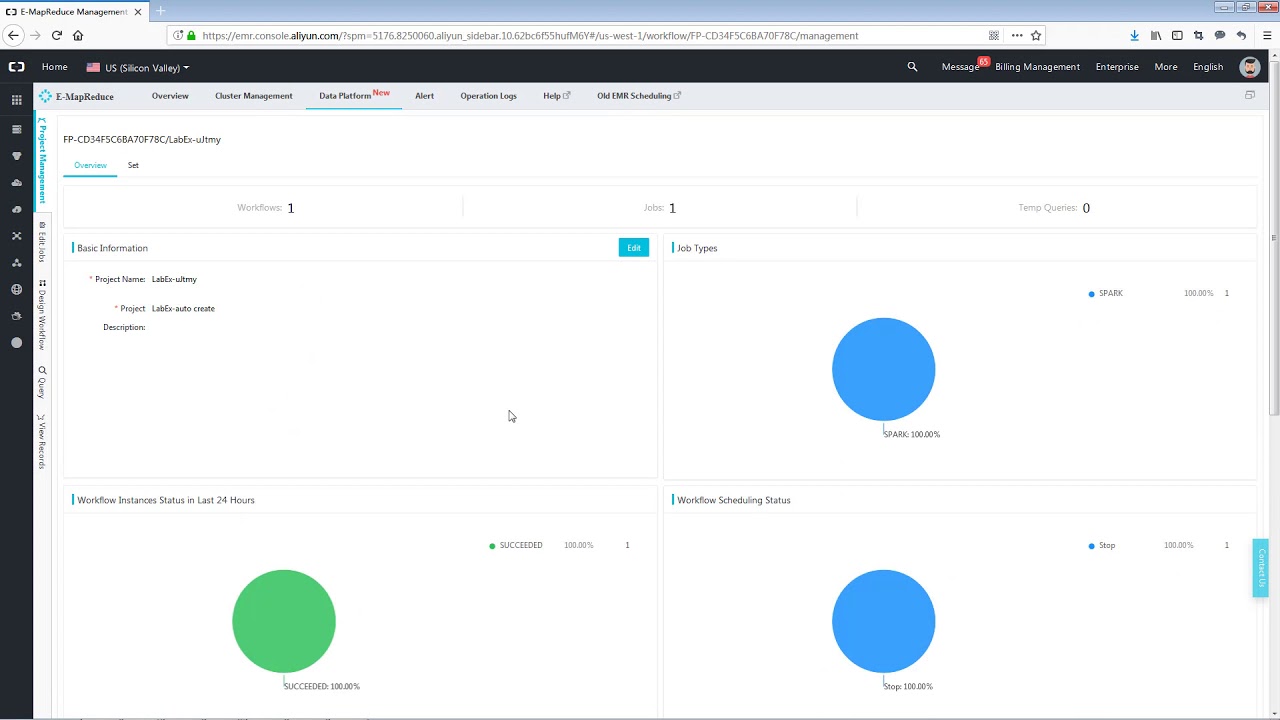Open Billing Management

[x=1037, y=67]
